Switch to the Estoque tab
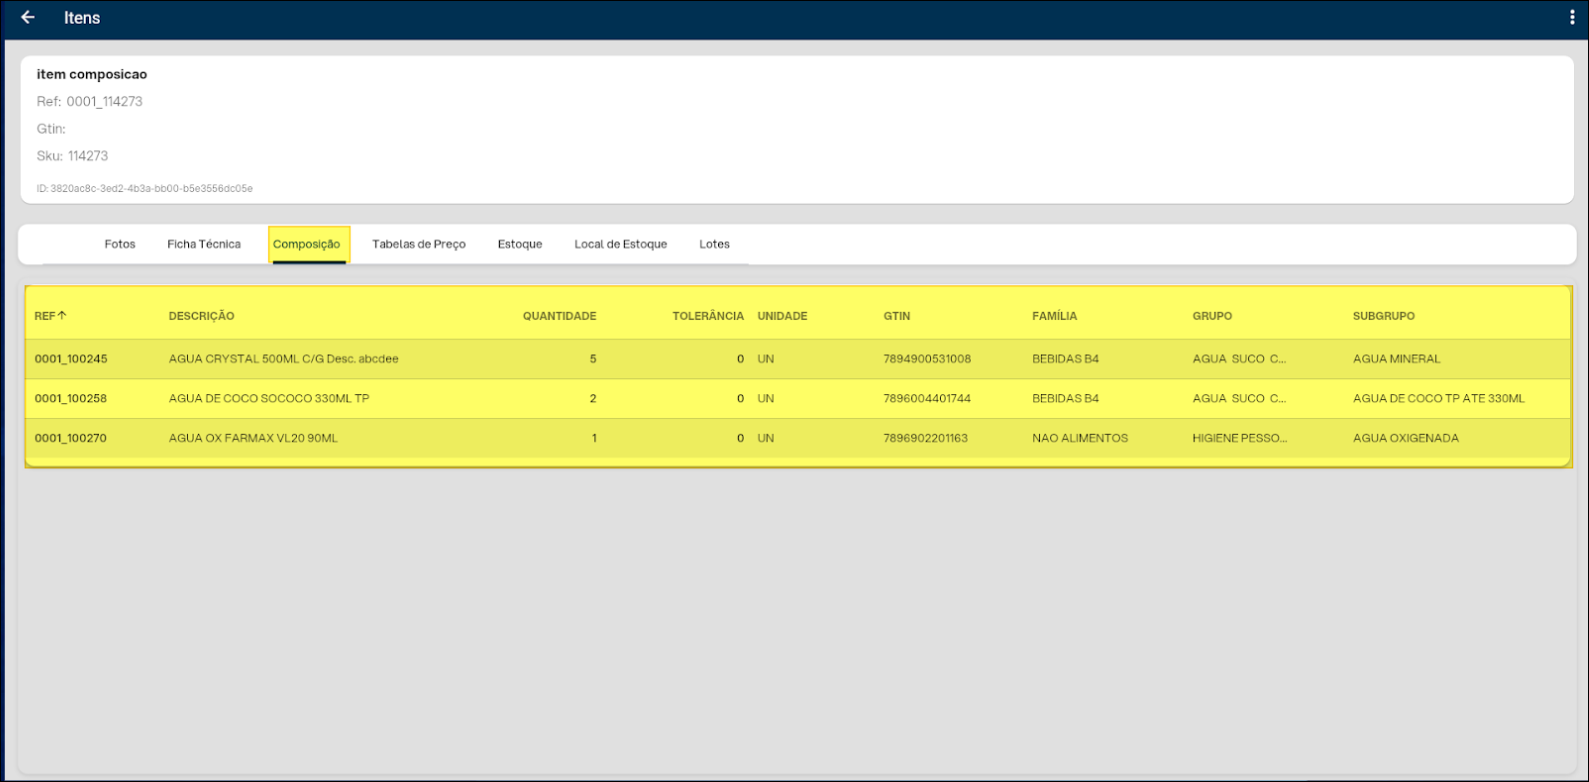Screen dimensions: 1589x782 click(520, 244)
